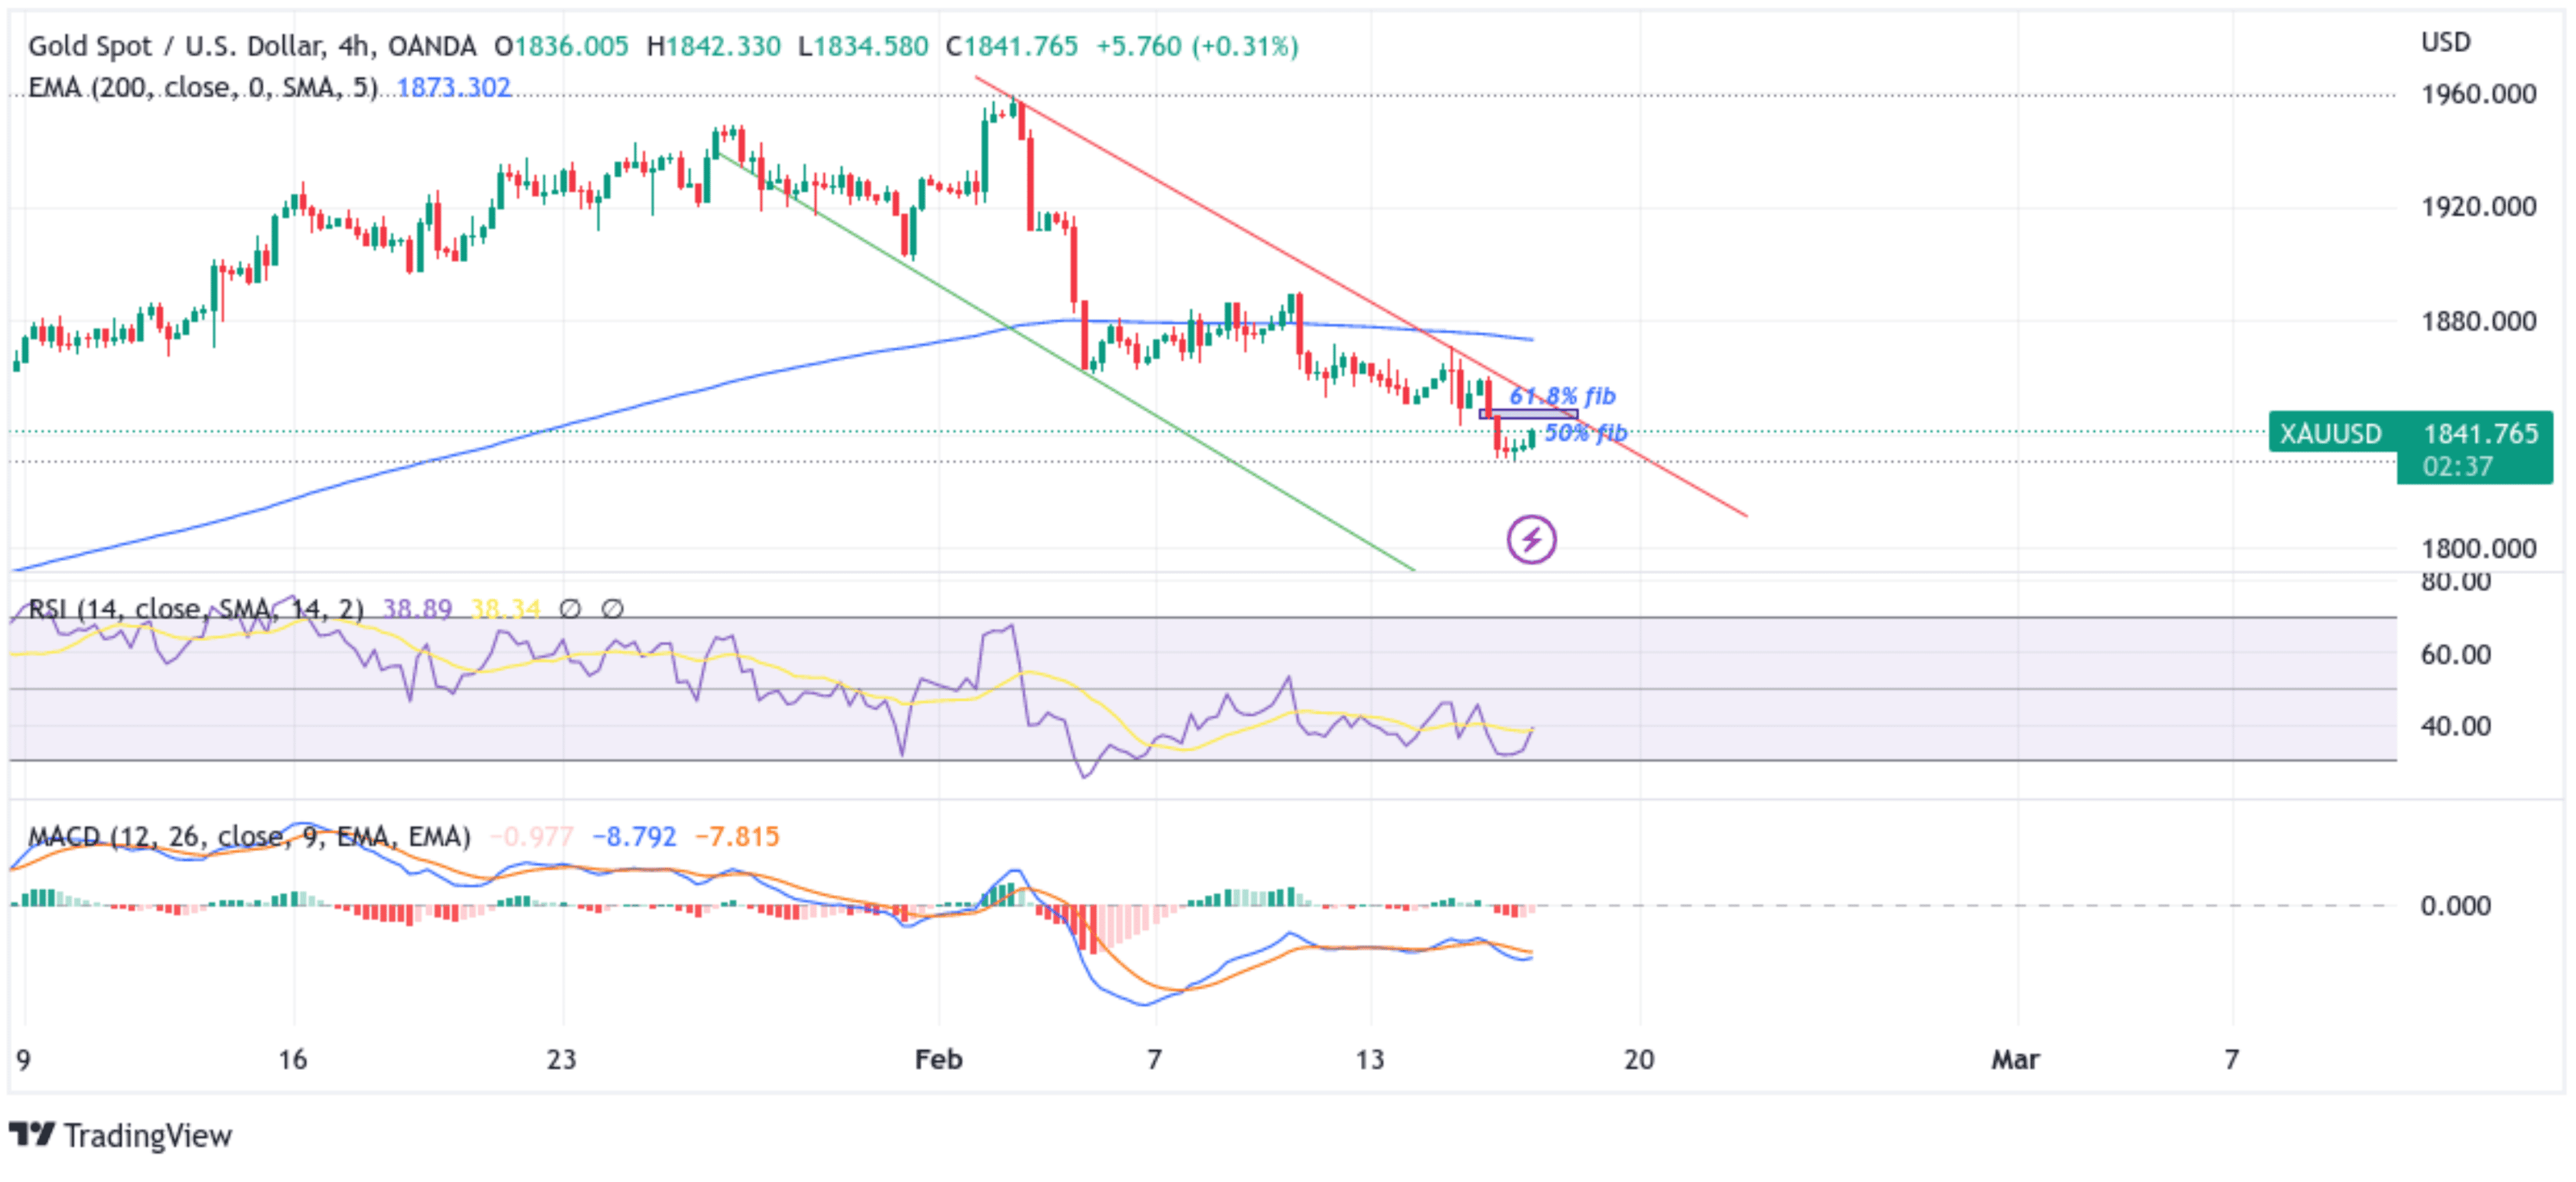Click the RSI value 38.89
The width and height of the screenshot is (2576, 1182).
[x=417, y=609]
